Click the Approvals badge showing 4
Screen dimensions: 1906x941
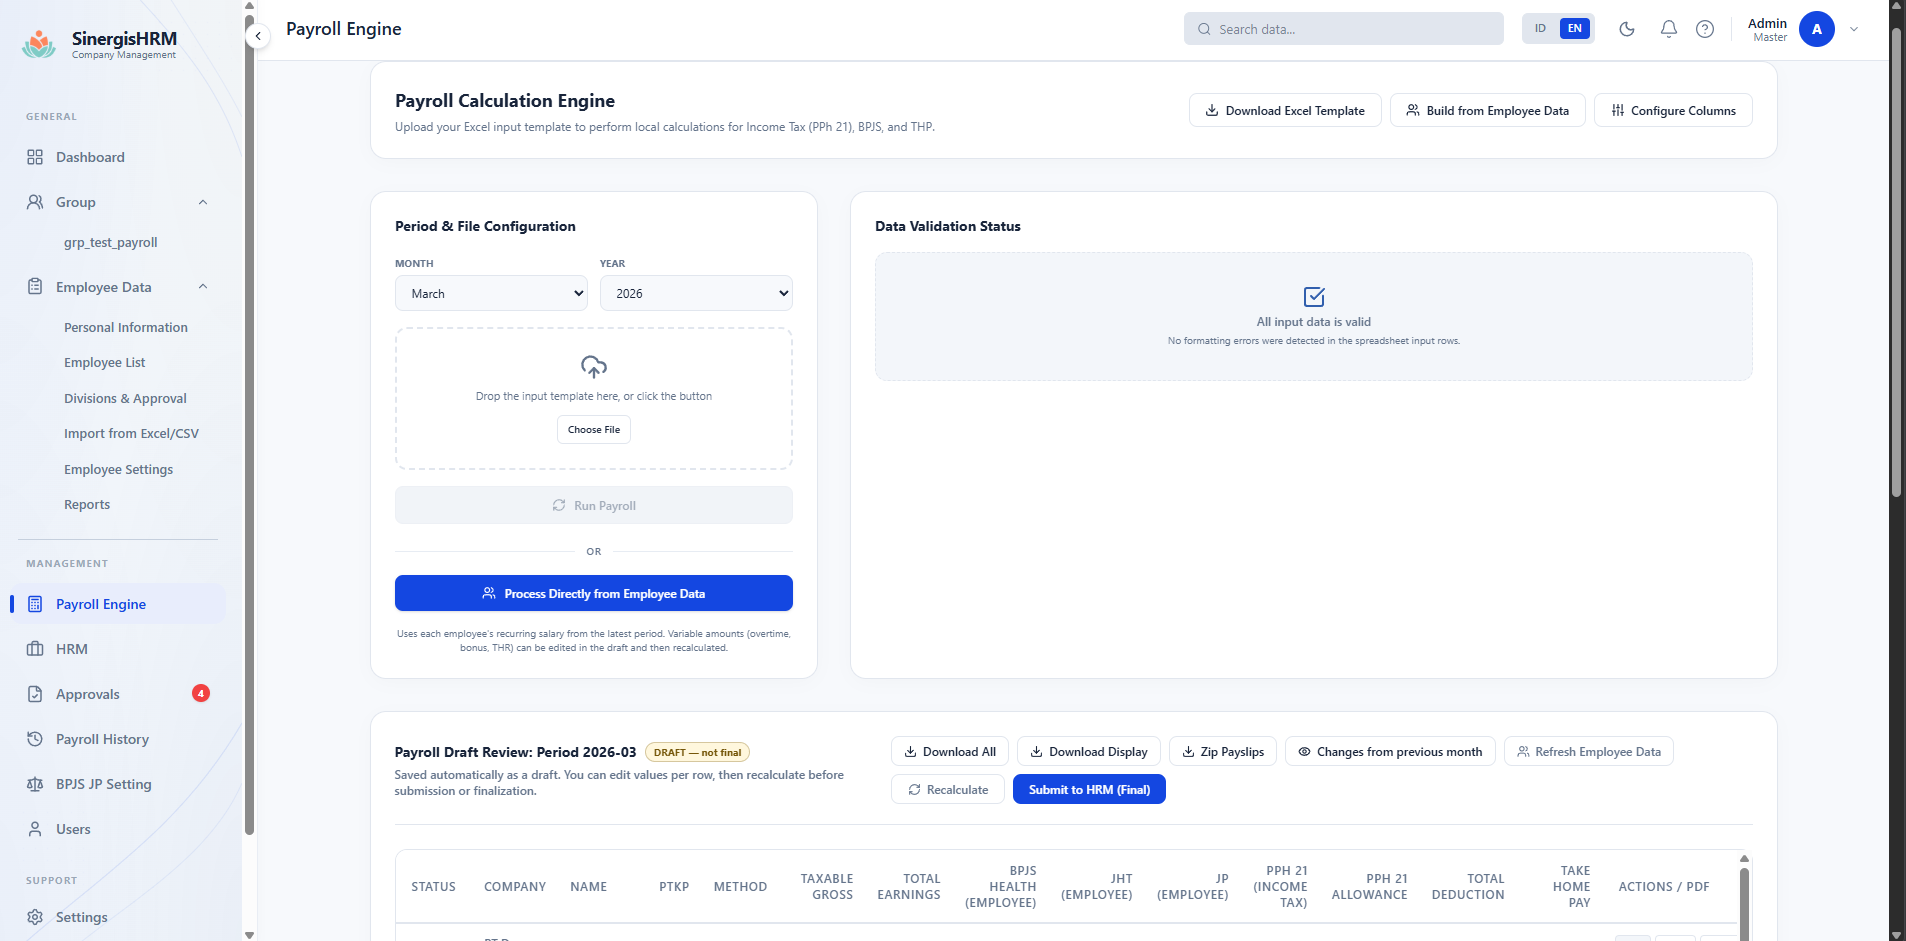point(201,693)
